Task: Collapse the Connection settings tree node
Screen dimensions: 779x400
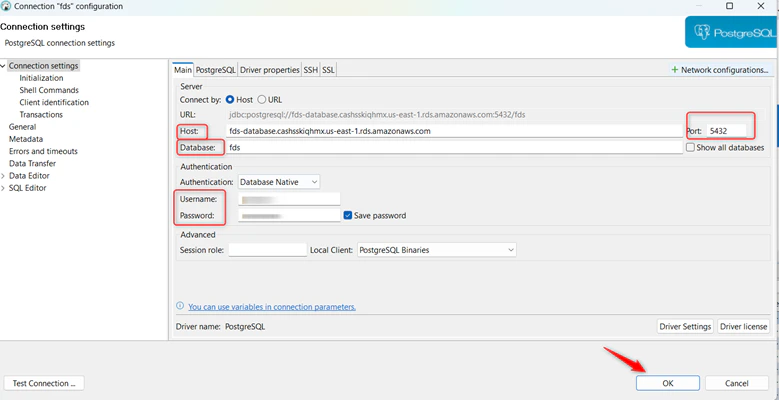Action: click(x=3, y=66)
